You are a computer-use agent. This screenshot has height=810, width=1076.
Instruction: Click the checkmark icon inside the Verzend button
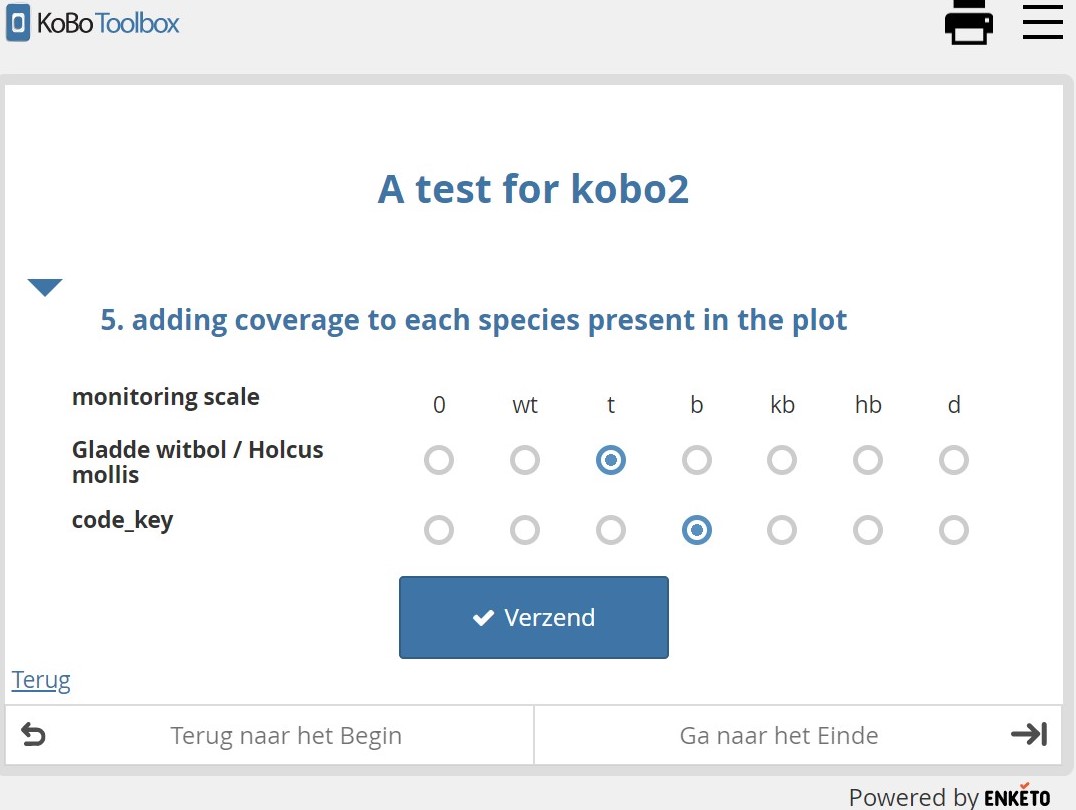[x=483, y=617]
